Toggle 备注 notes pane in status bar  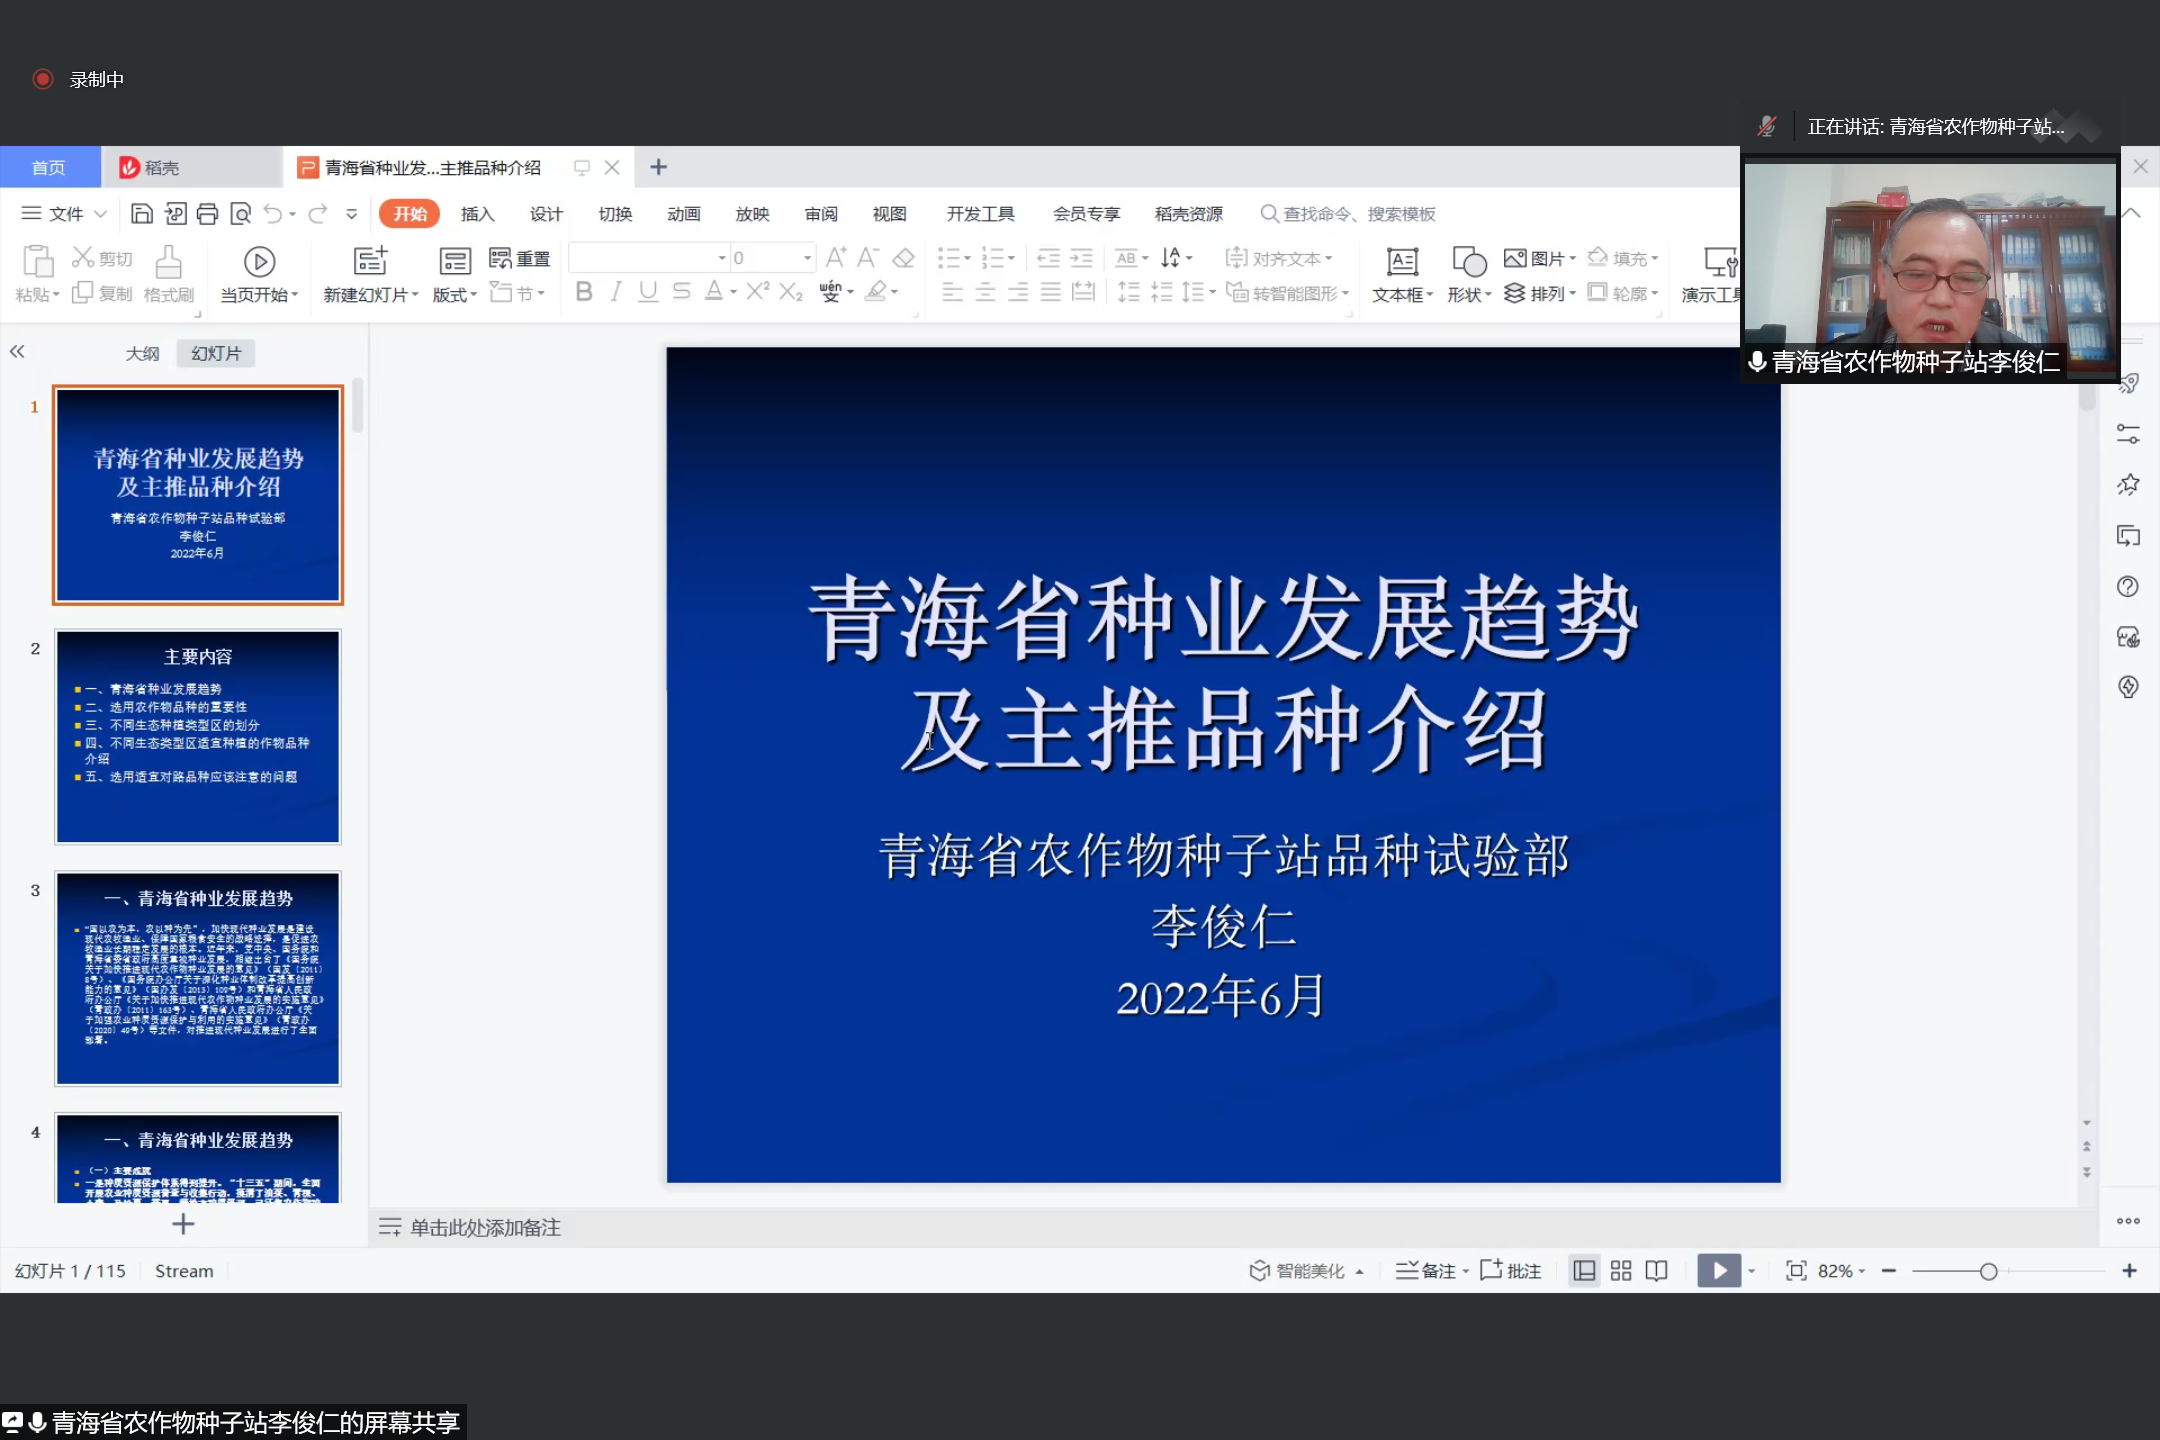click(1426, 1270)
